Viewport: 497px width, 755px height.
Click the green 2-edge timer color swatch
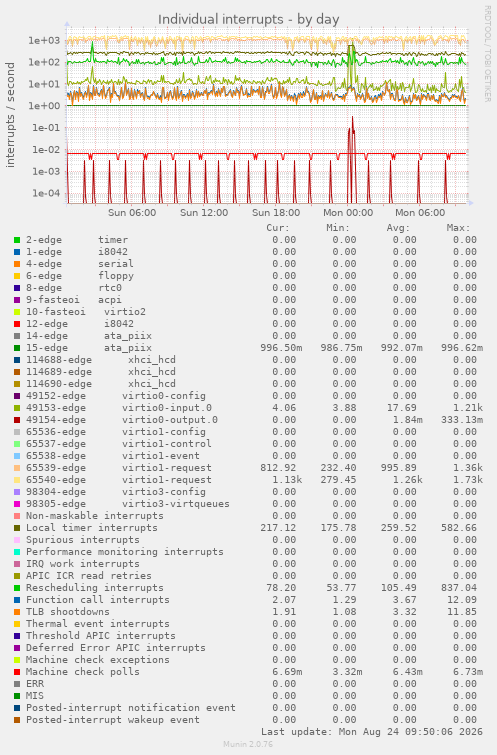pos(17,240)
